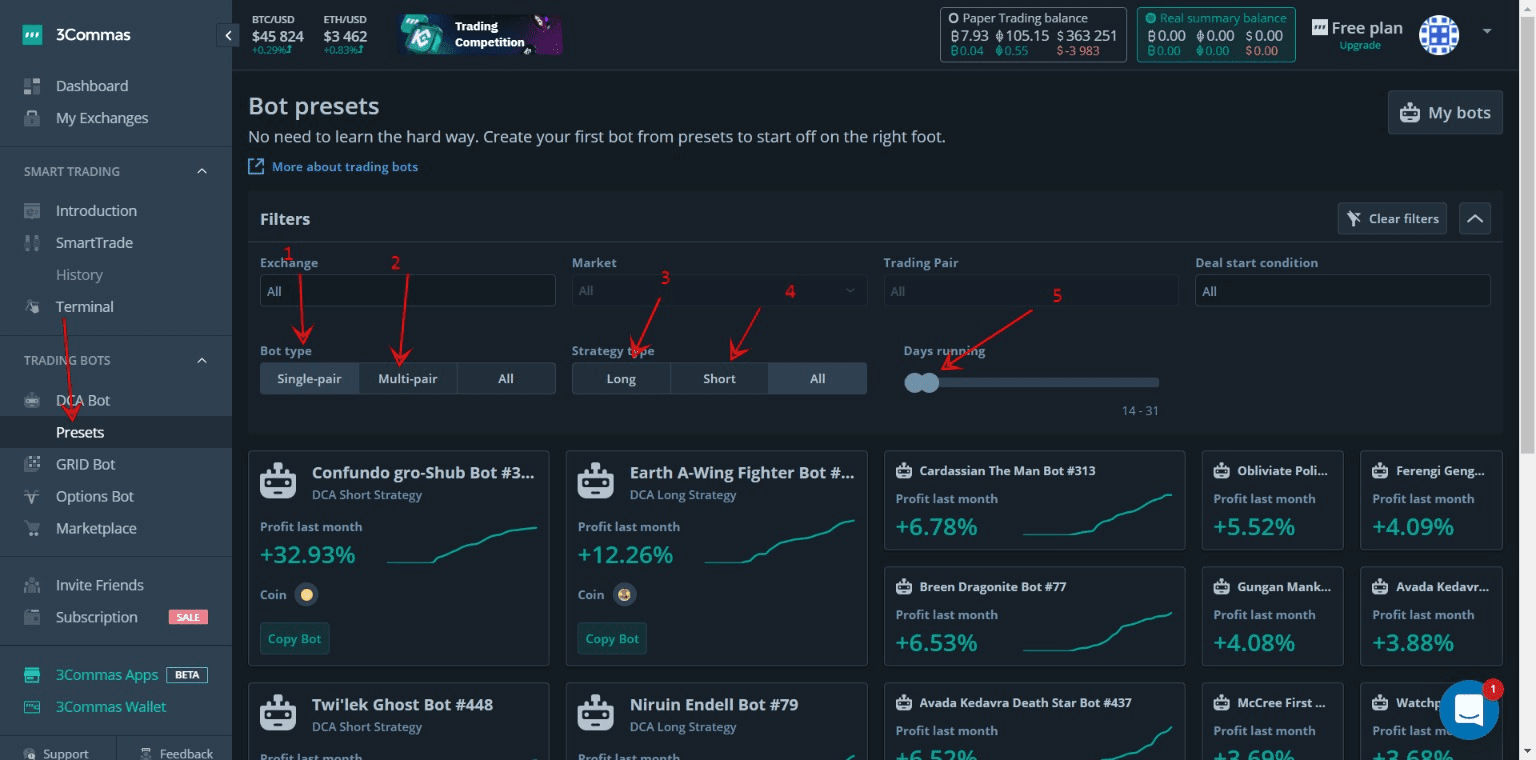Collapse the Filters panel chevron
1536x760 pixels.
coord(1474,218)
